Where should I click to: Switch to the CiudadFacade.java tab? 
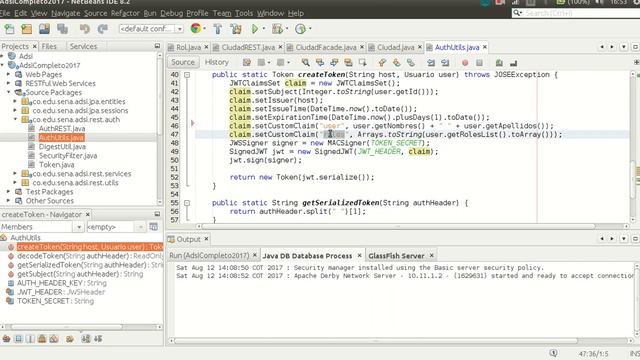(x=326, y=47)
